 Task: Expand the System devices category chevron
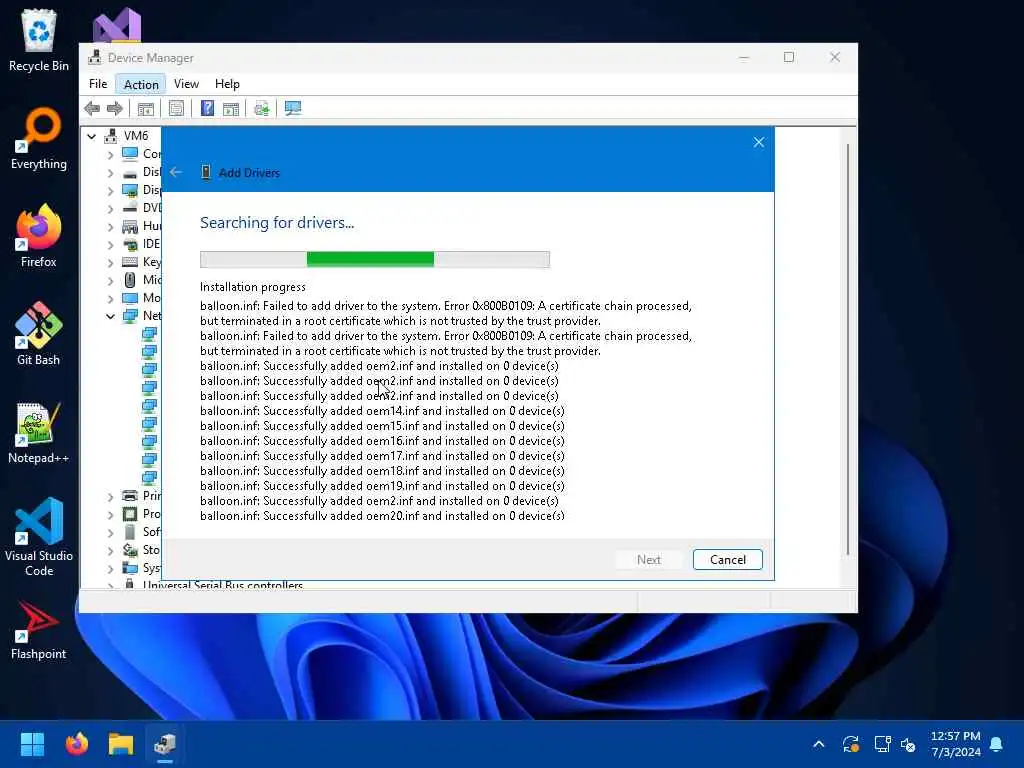tap(110, 569)
